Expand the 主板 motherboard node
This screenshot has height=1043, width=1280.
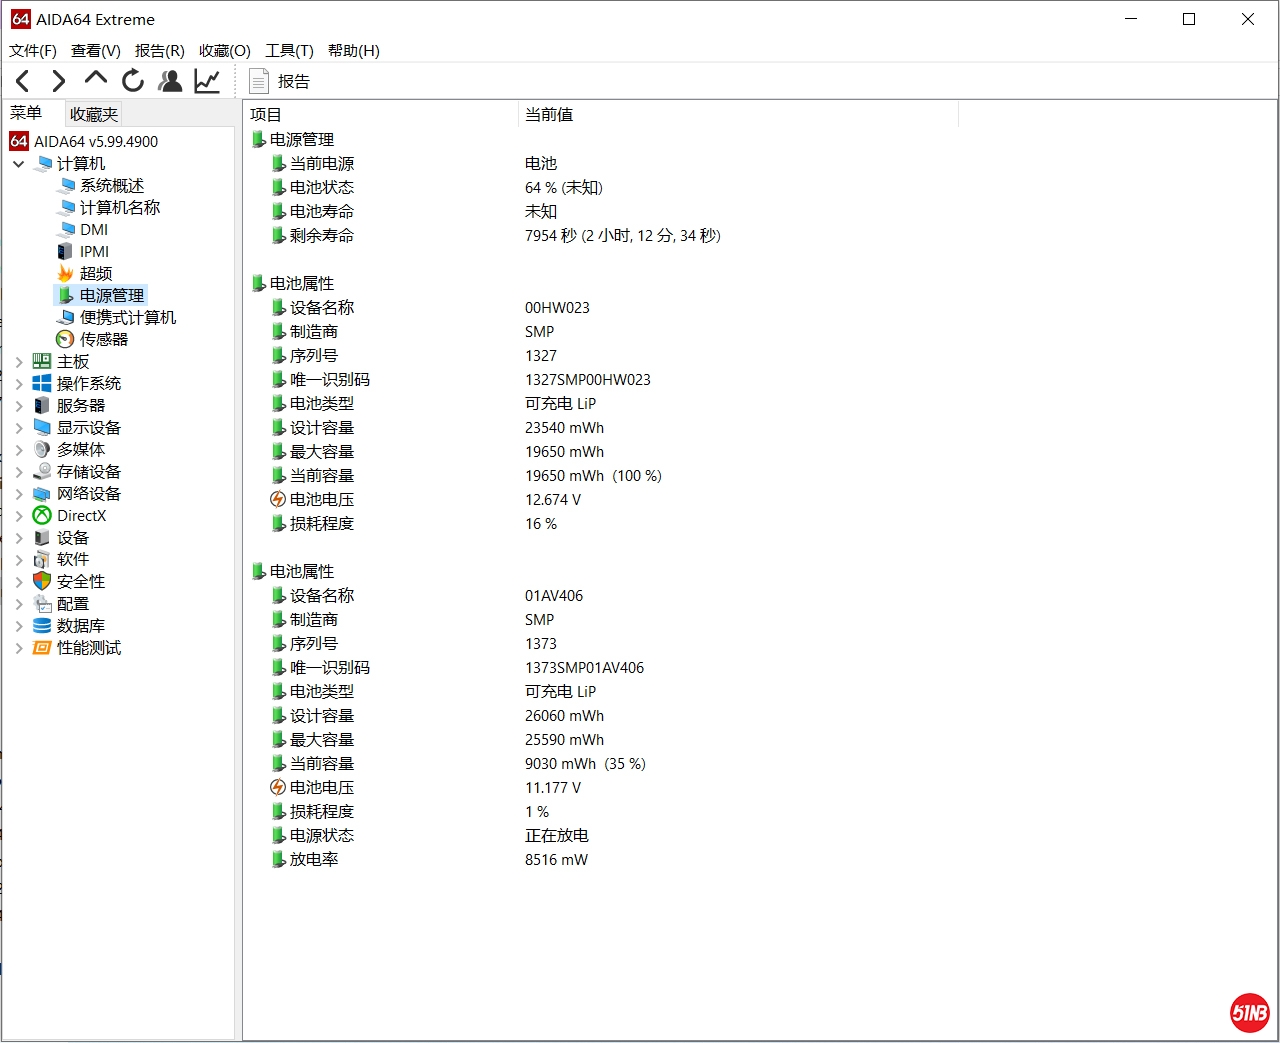19,361
